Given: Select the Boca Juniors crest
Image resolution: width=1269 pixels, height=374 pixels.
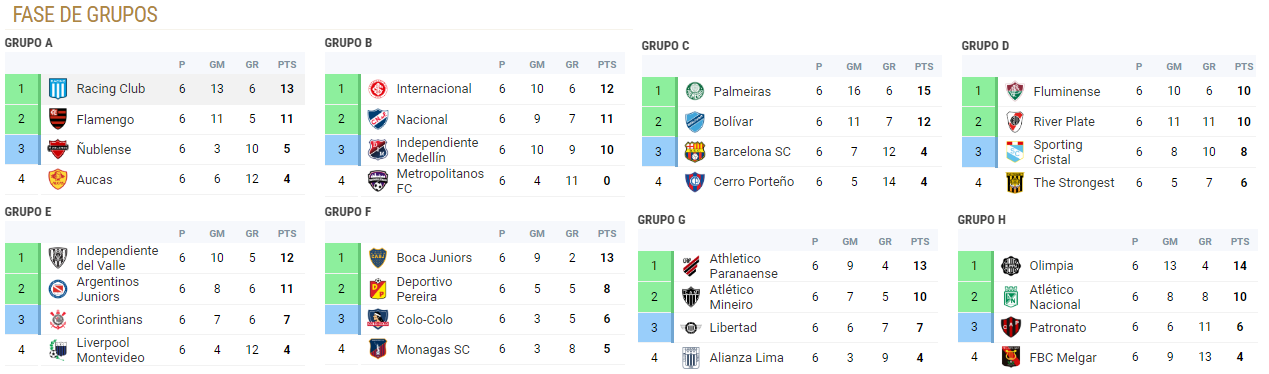Looking at the screenshot, I should coord(378,258).
